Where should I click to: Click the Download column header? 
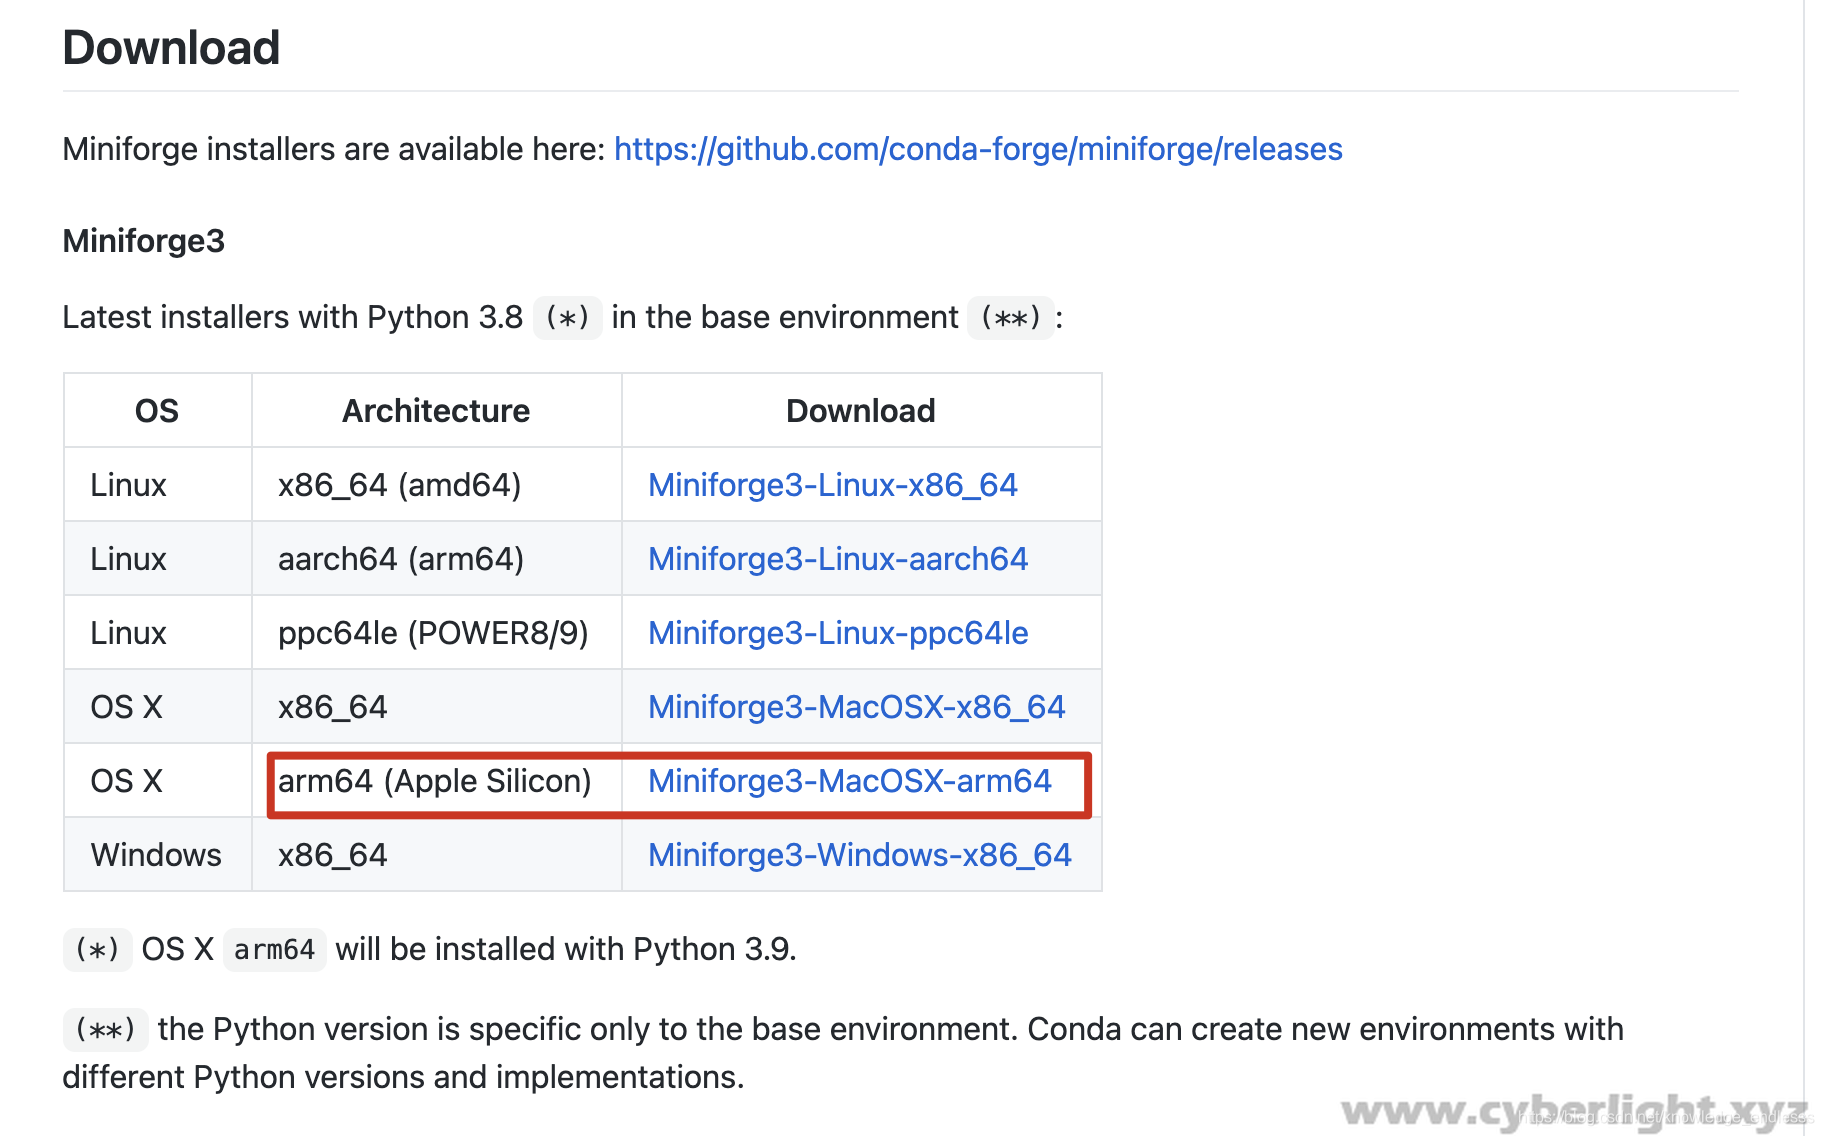(861, 410)
